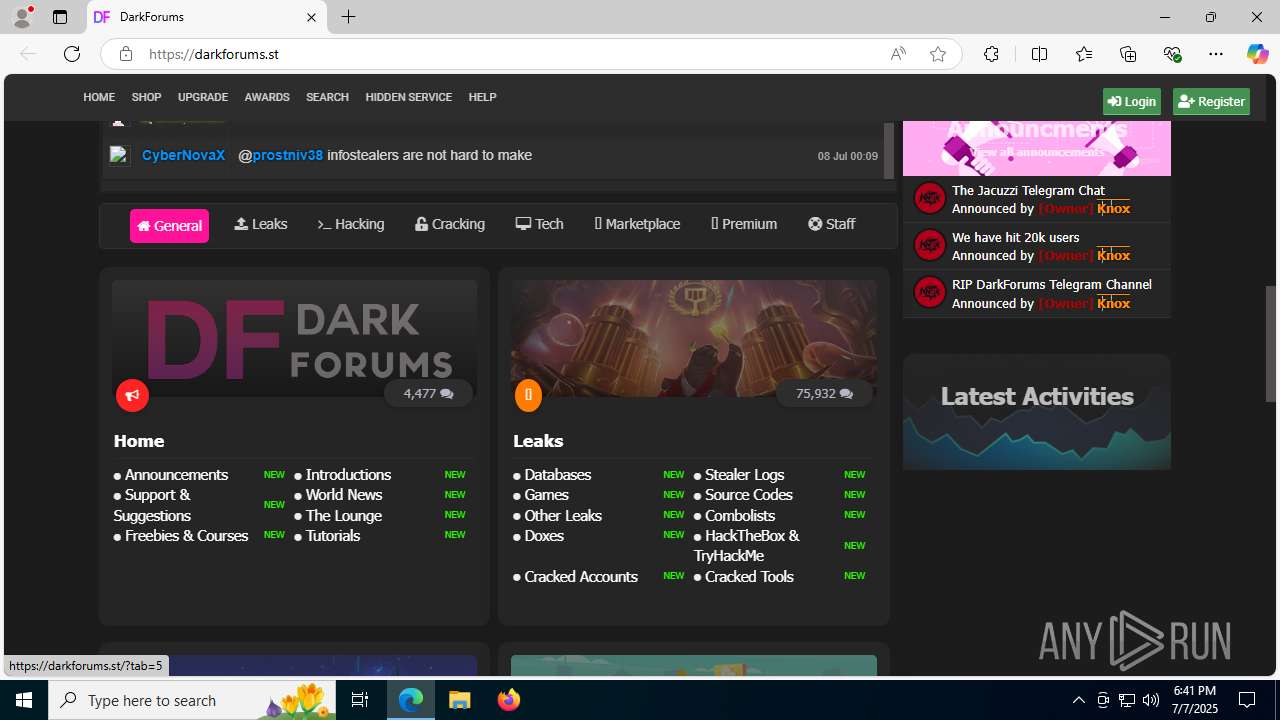Open SHOP in the site menu
The image size is (1280, 720).
(x=146, y=97)
